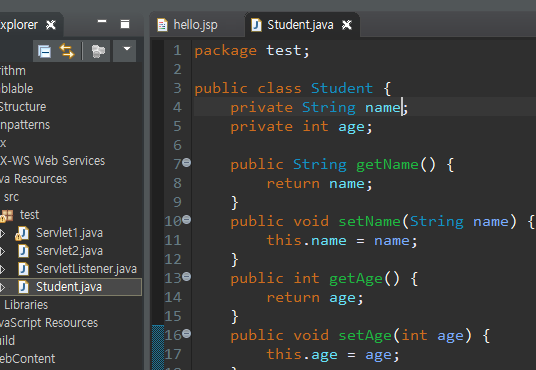Click setAge method name in code
The image size is (536, 370).
tap(365, 336)
